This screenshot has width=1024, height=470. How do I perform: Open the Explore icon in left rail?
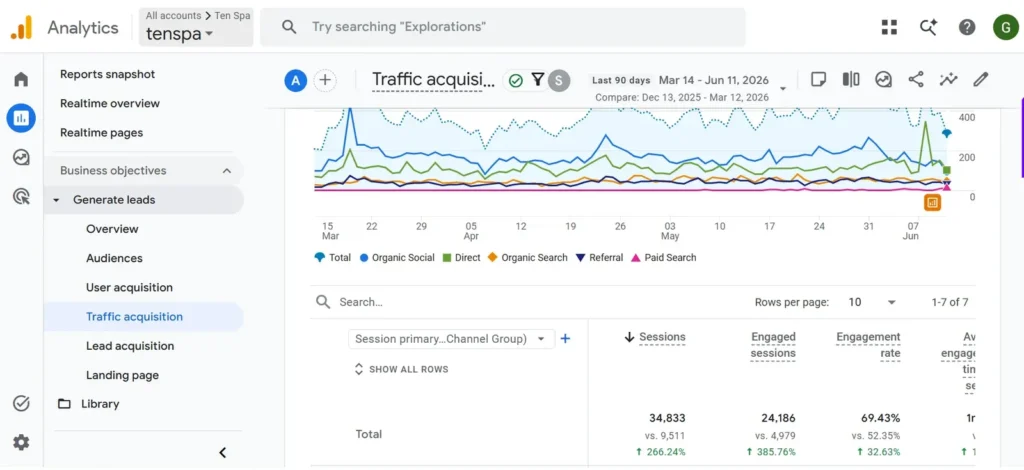tap(21, 157)
